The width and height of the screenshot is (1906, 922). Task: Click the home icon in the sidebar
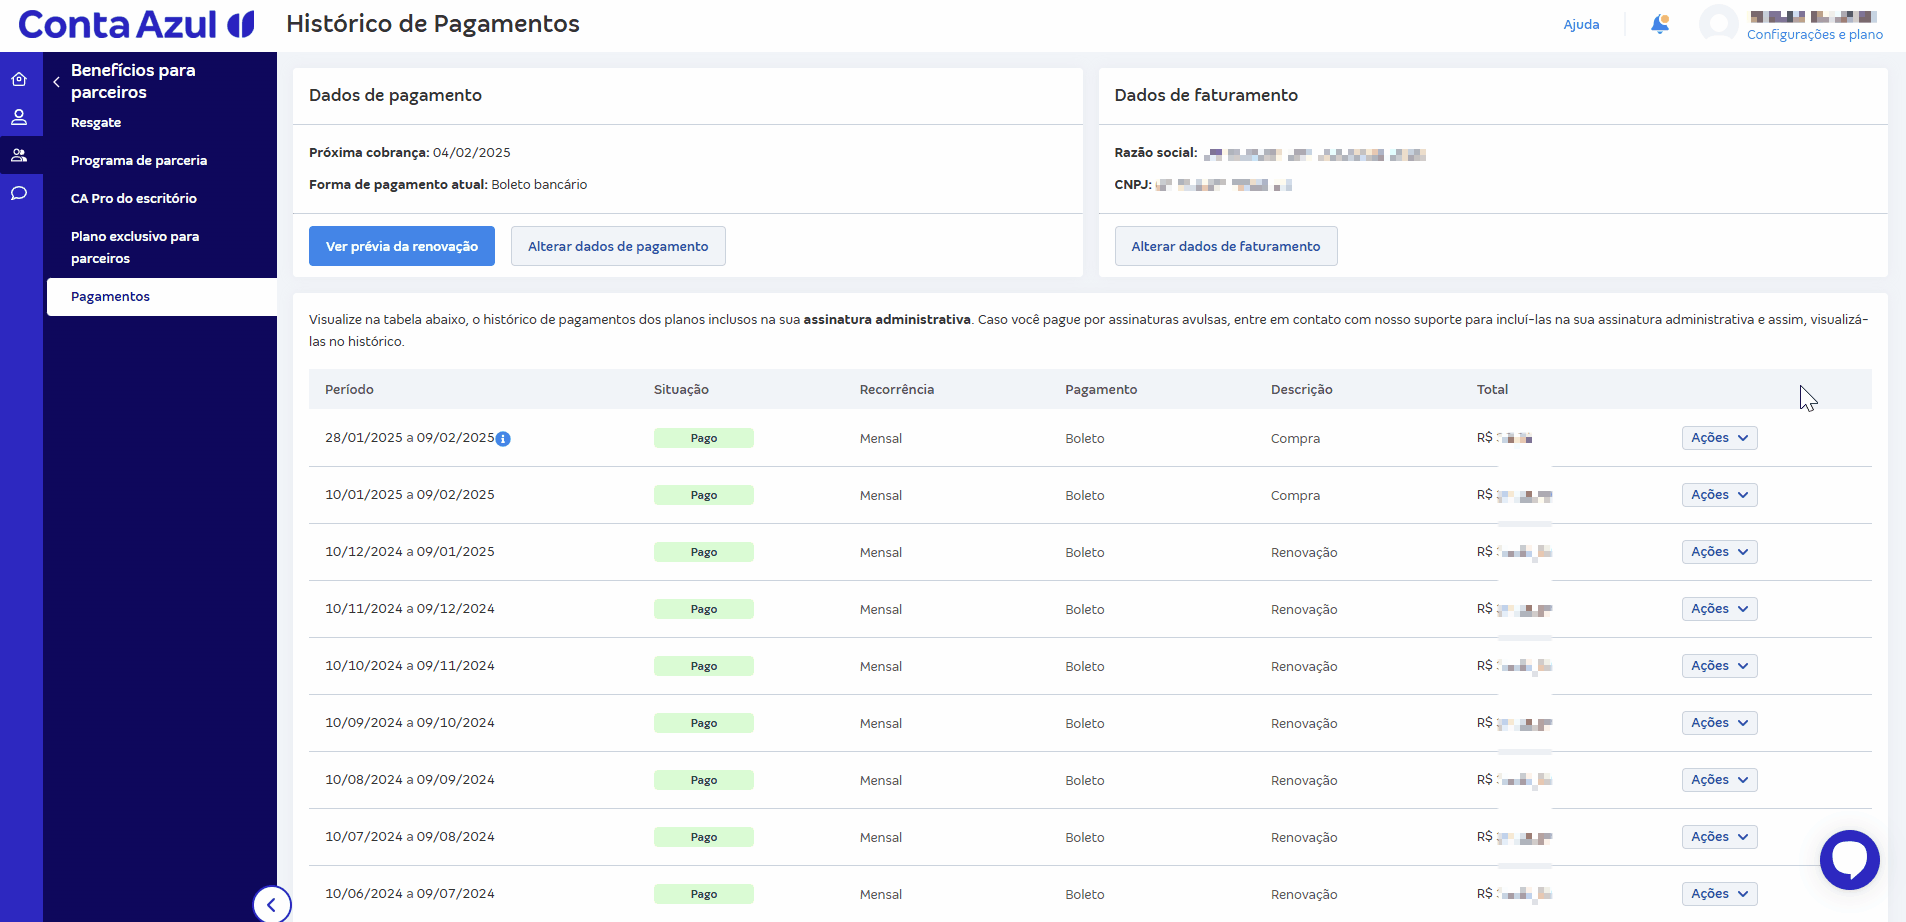coord(19,79)
